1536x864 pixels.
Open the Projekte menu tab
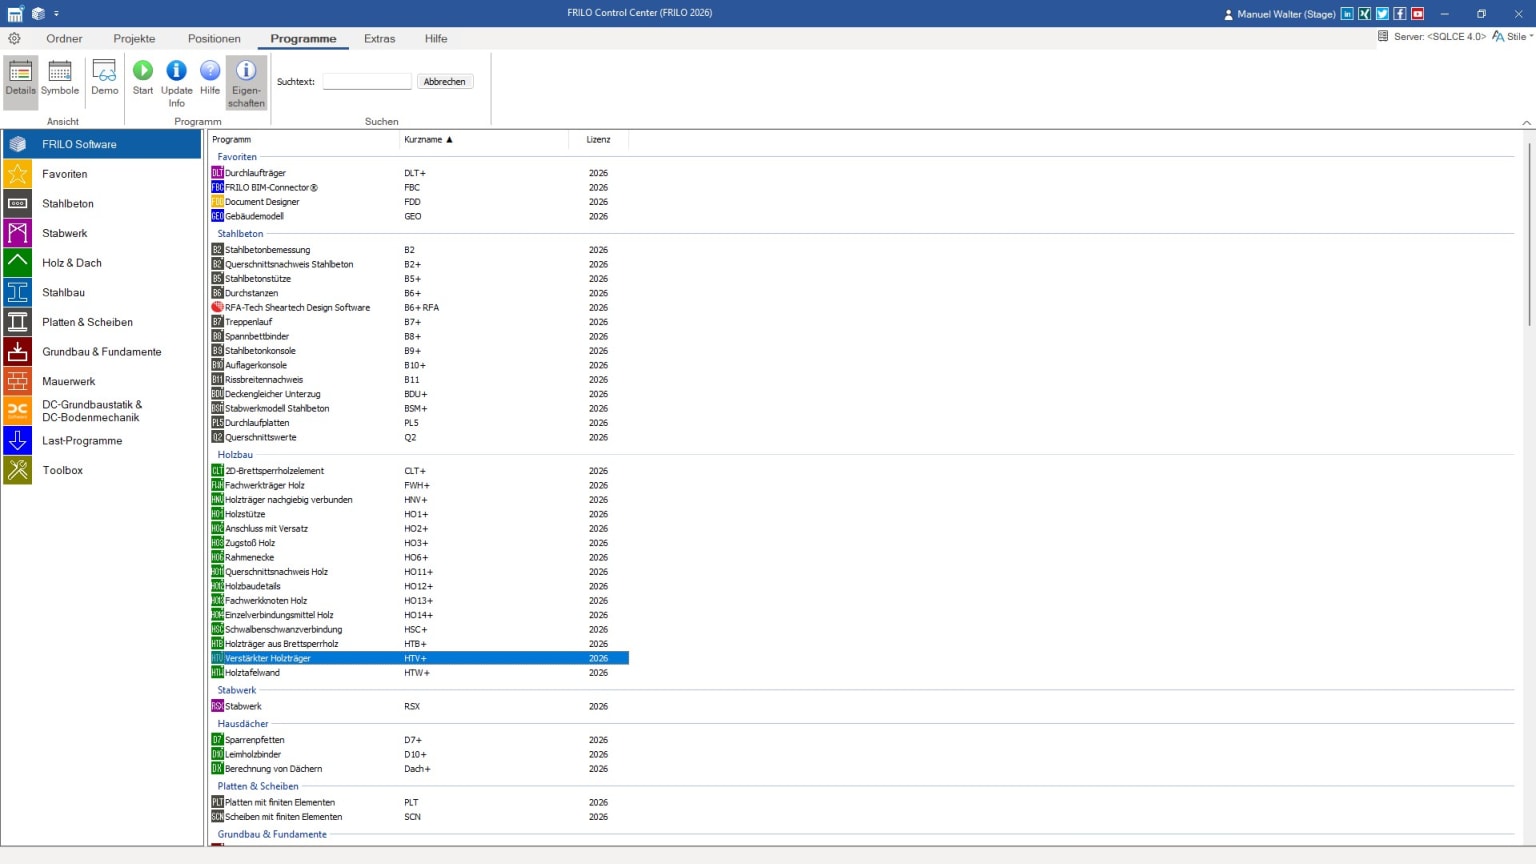click(134, 39)
